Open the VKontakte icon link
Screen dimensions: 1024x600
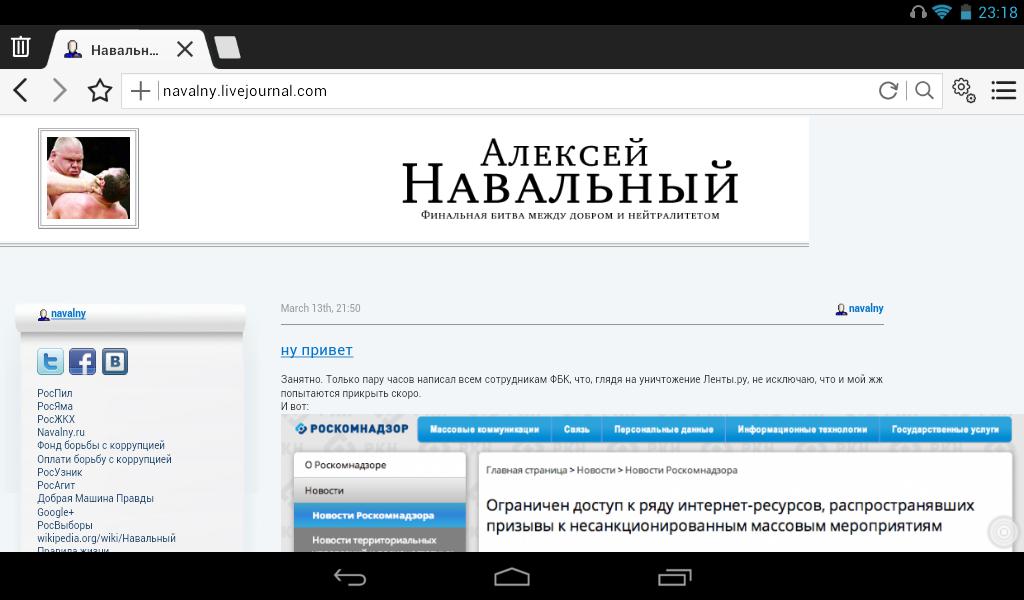click(x=115, y=362)
